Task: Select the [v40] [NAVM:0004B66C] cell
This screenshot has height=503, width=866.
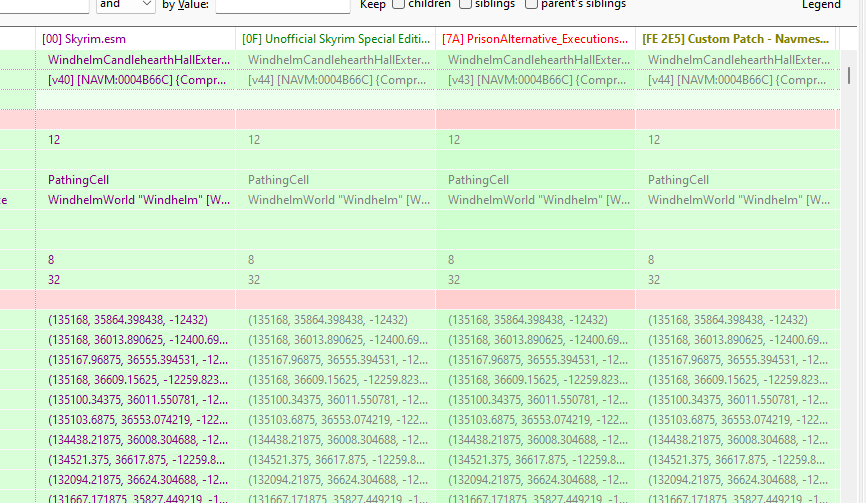Action: (x=136, y=80)
